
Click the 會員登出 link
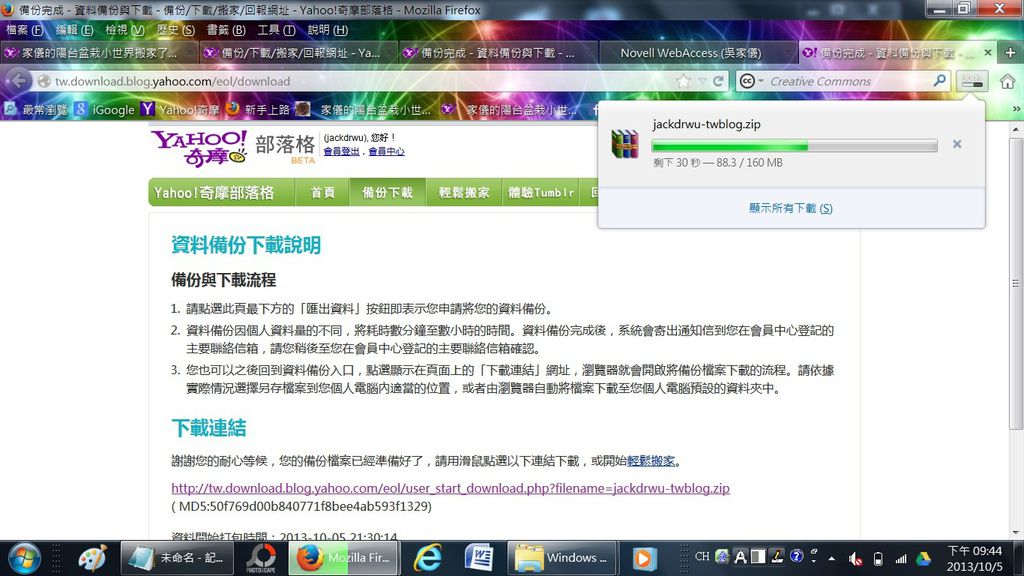[341, 152]
